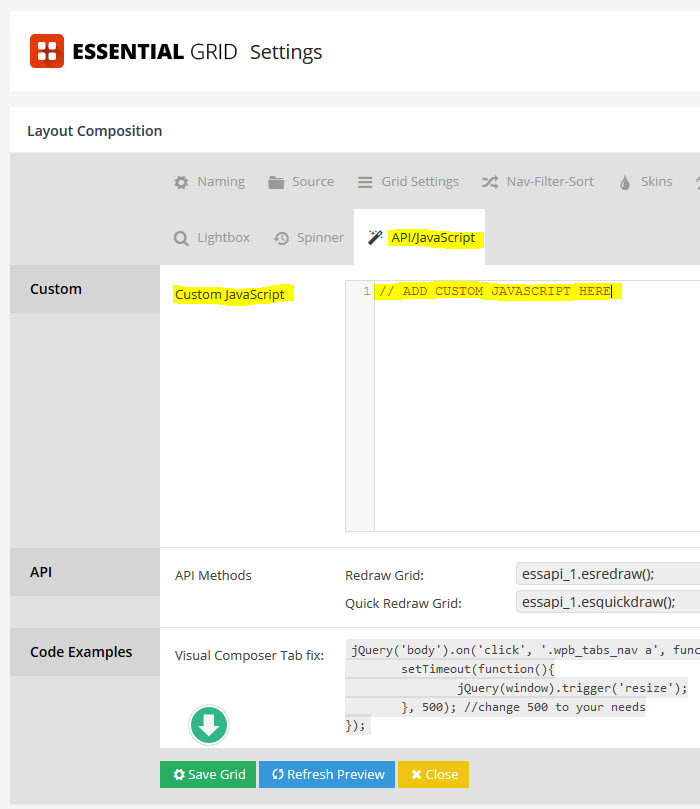The height and width of the screenshot is (809, 700).
Task: Open the Naming tab
Action: click(x=209, y=182)
